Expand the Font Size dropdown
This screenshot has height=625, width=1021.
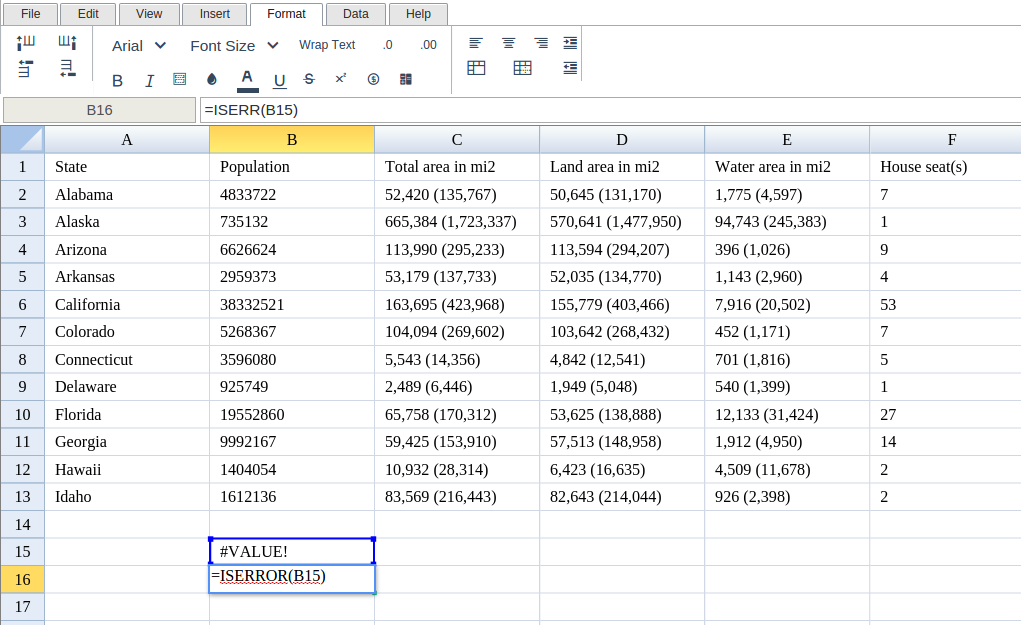point(236,45)
